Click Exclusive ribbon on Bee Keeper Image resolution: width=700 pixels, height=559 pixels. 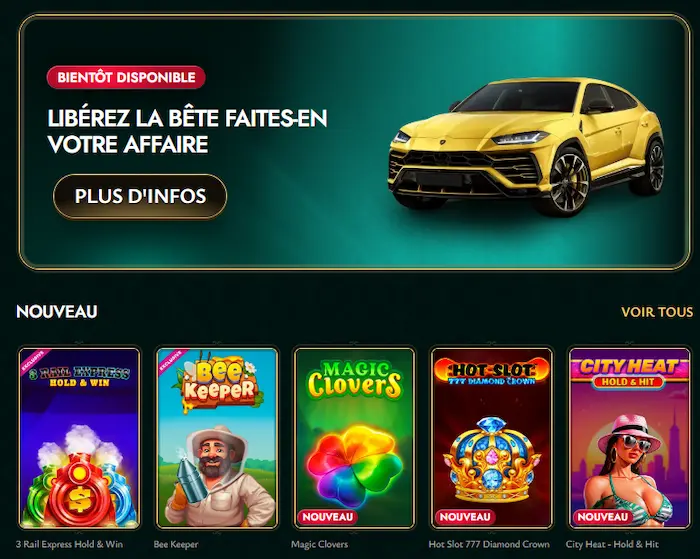pos(171,362)
